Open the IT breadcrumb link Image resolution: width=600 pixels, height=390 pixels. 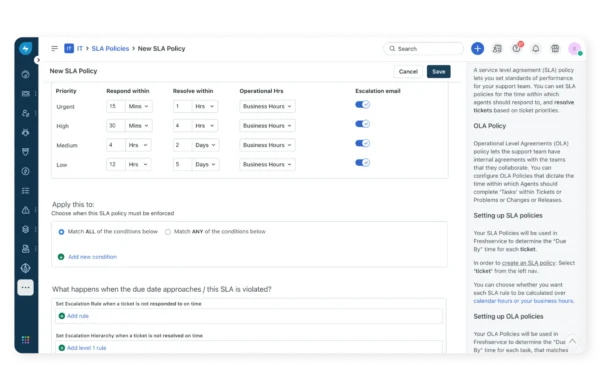pos(80,49)
